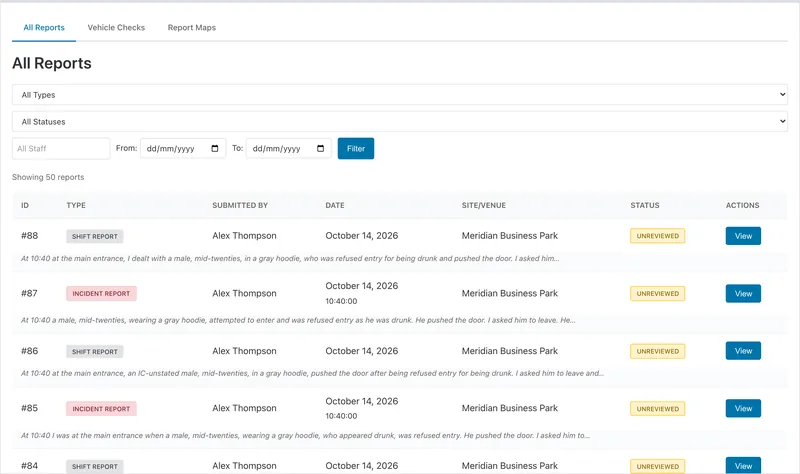
Task: Click the 10:40:00 time in report #85
Action: (x=341, y=416)
